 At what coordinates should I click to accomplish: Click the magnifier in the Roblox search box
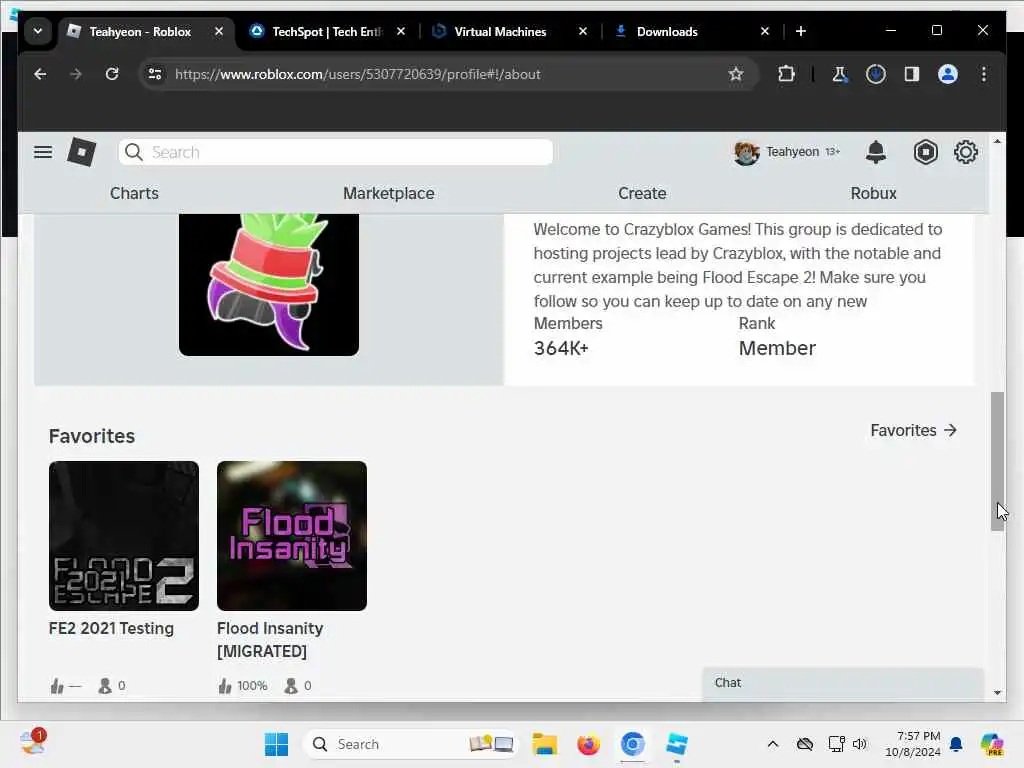134,152
